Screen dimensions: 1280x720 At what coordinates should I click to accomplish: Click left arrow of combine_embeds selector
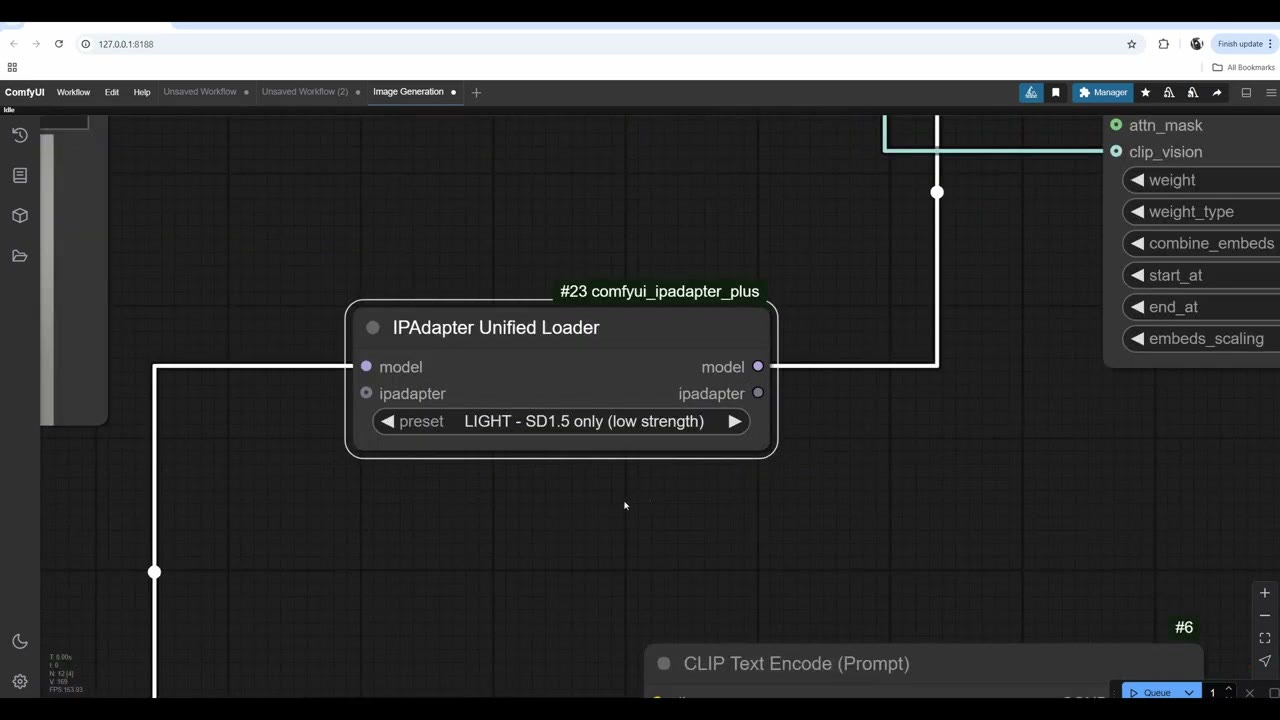1137,244
